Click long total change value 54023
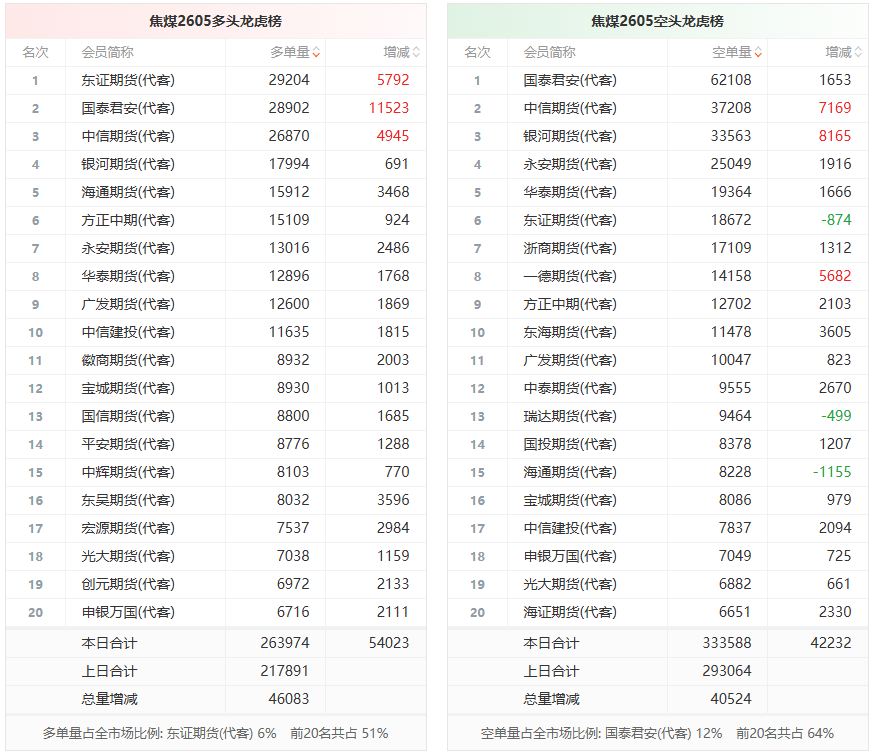Image resolution: width=872 pixels, height=756 pixels. point(389,643)
